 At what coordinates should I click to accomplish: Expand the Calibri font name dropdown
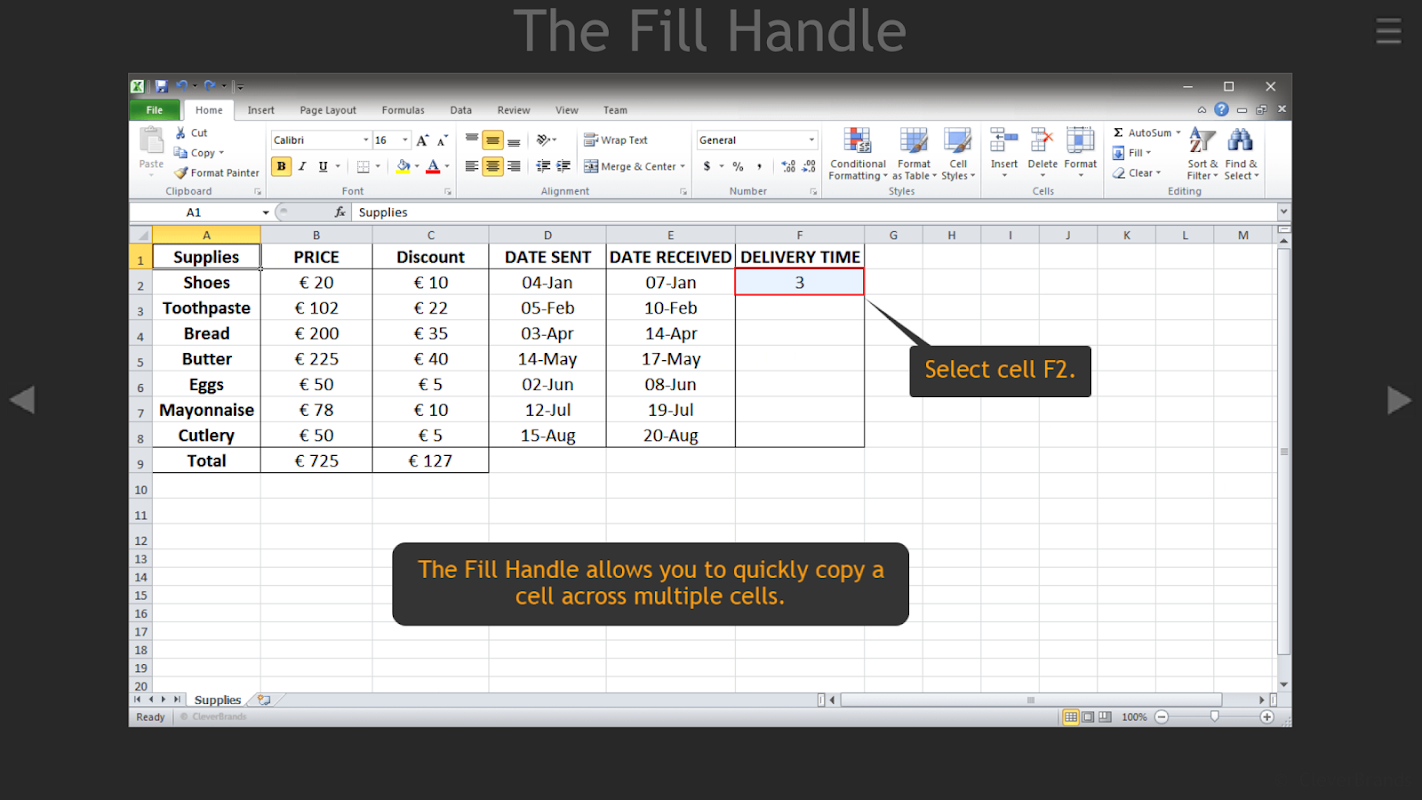click(366, 141)
